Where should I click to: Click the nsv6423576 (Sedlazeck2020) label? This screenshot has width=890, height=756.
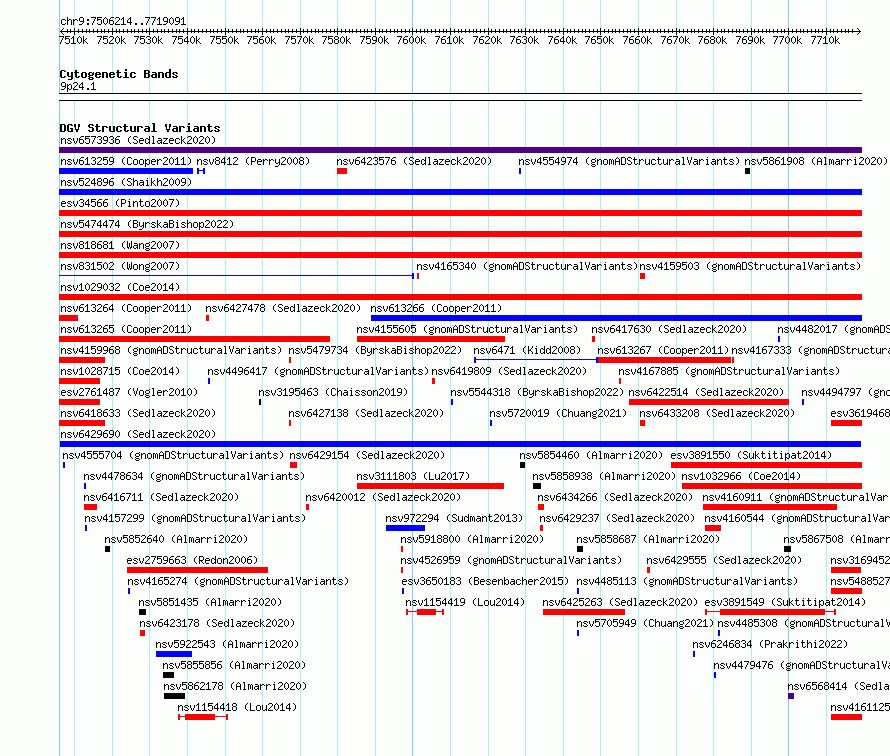(414, 161)
